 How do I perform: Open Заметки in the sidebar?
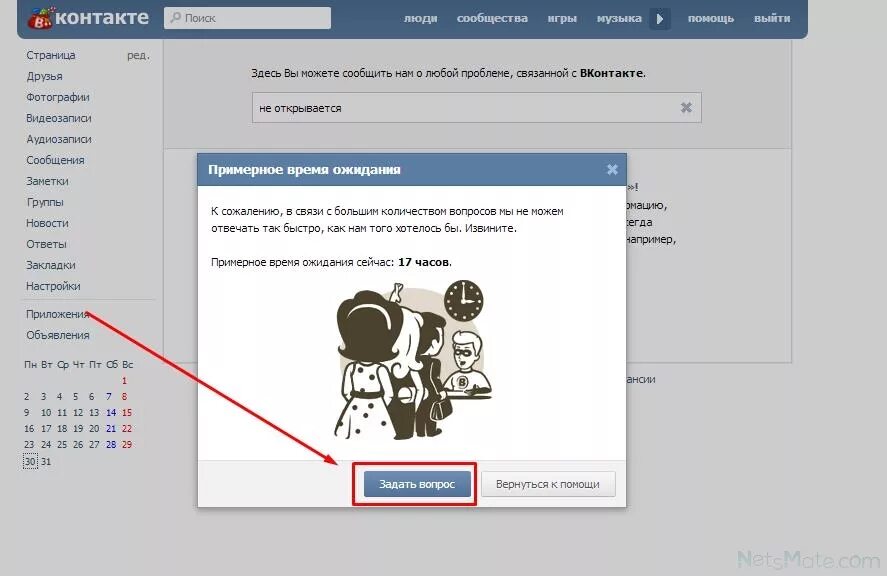click(x=47, y=180)
